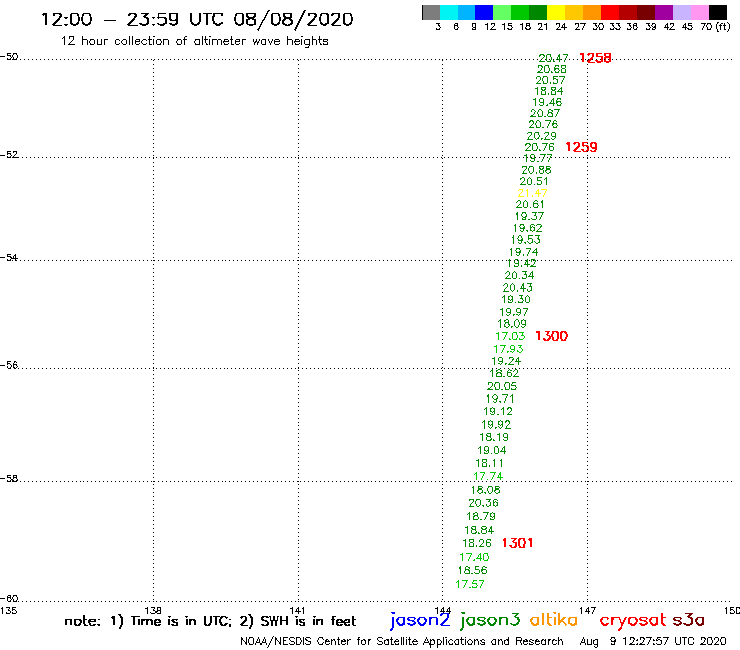Click the legend label '24'
This screenshot has width=740, height=650.
561,27
